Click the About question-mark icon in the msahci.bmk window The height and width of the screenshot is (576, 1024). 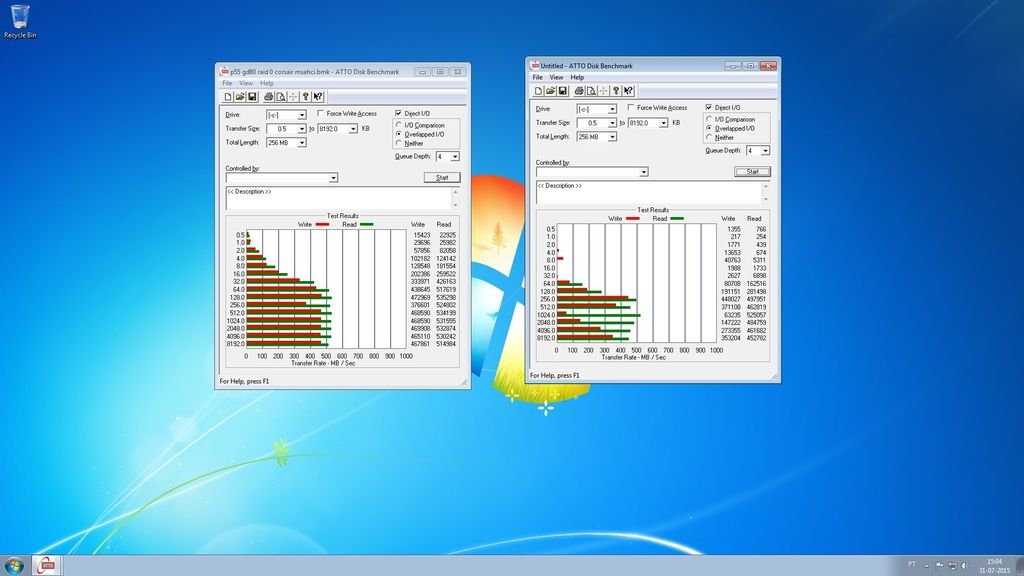click(x=306, y=97)
